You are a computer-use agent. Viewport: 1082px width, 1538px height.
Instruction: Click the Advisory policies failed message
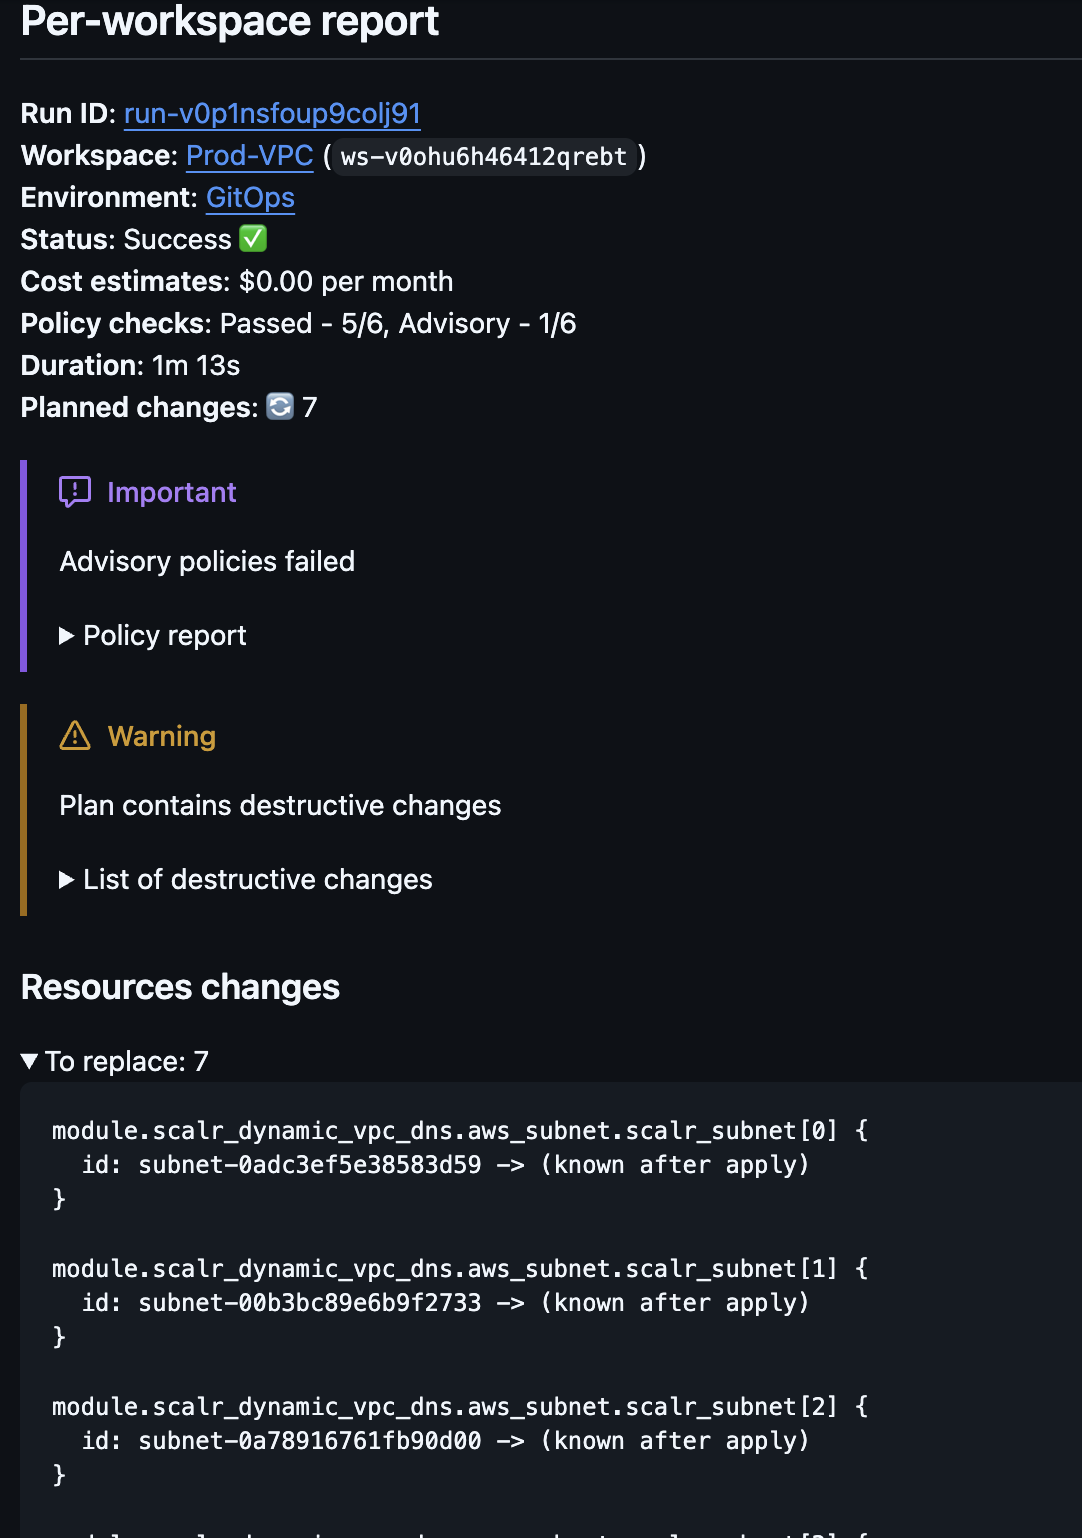coord(207,562)
